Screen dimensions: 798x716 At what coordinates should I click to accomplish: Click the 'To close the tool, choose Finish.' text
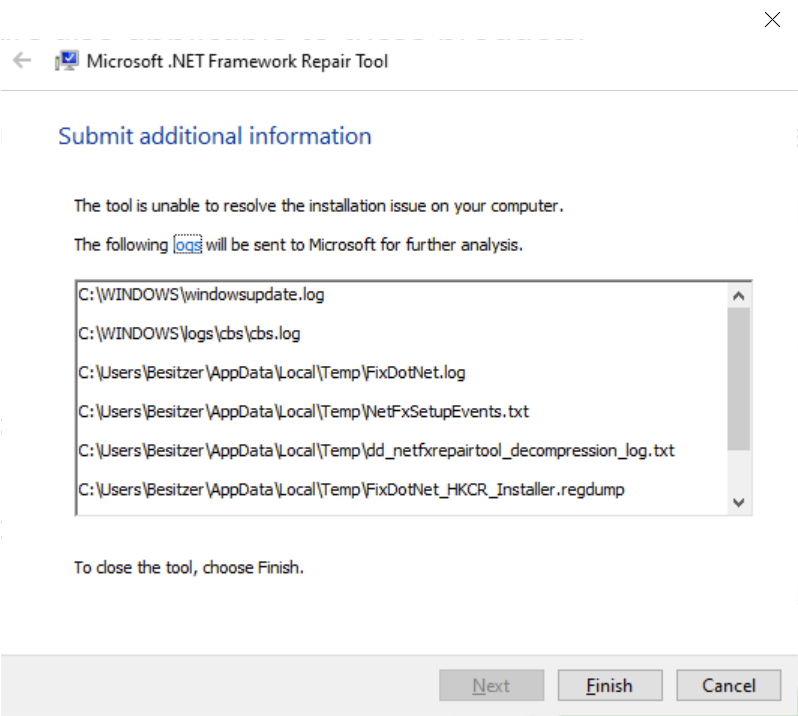189,567
